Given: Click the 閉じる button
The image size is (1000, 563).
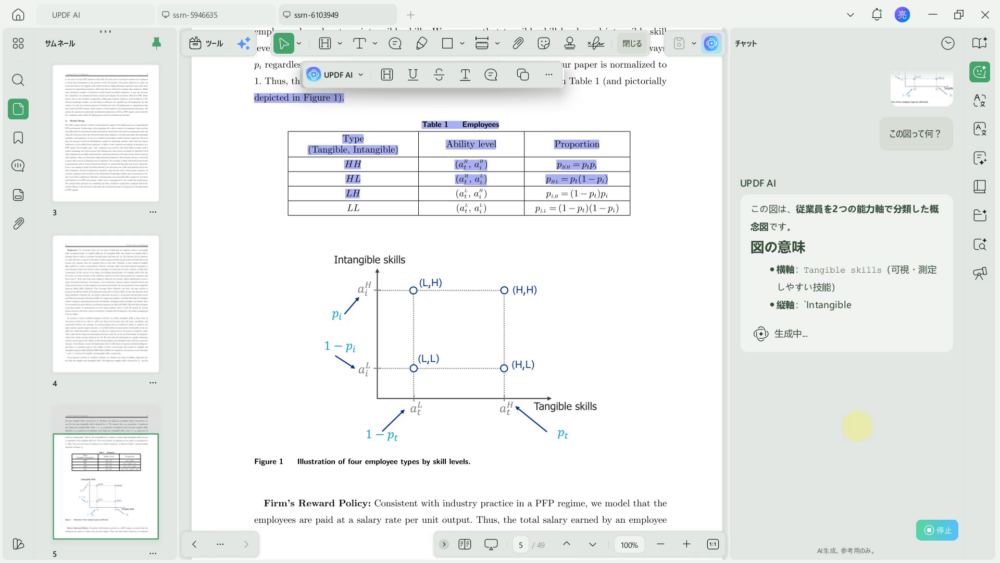Looking at the screenshot, I should (x=632, y=43).
